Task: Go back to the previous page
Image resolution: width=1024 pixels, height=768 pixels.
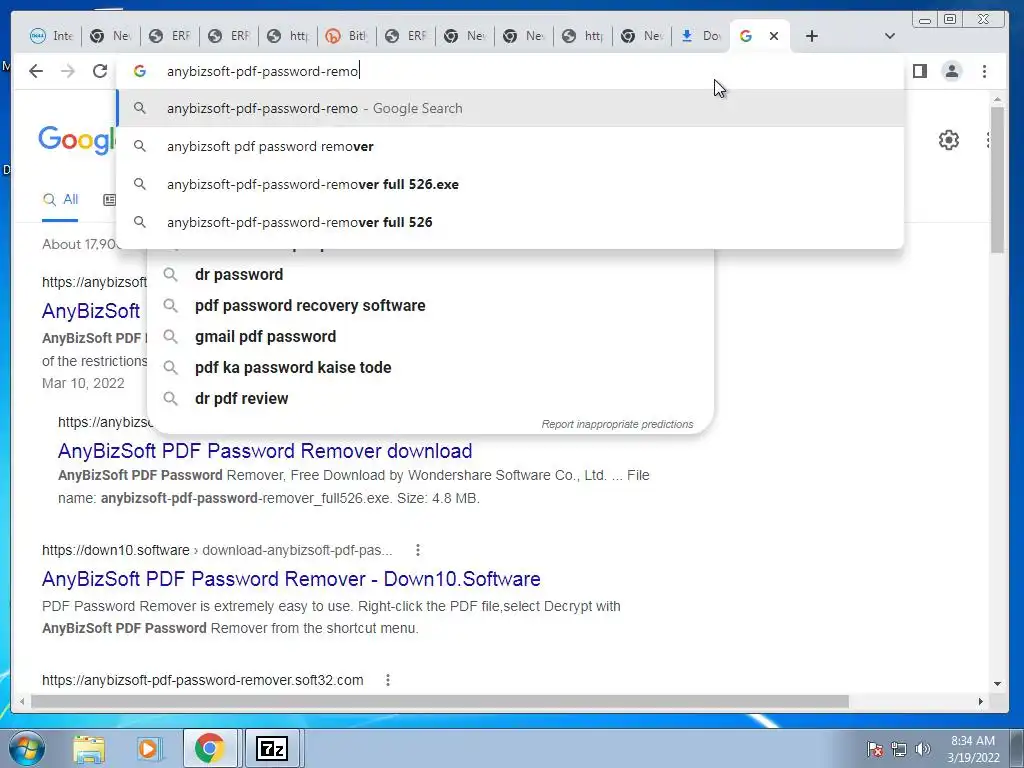Action: (36, 71)
